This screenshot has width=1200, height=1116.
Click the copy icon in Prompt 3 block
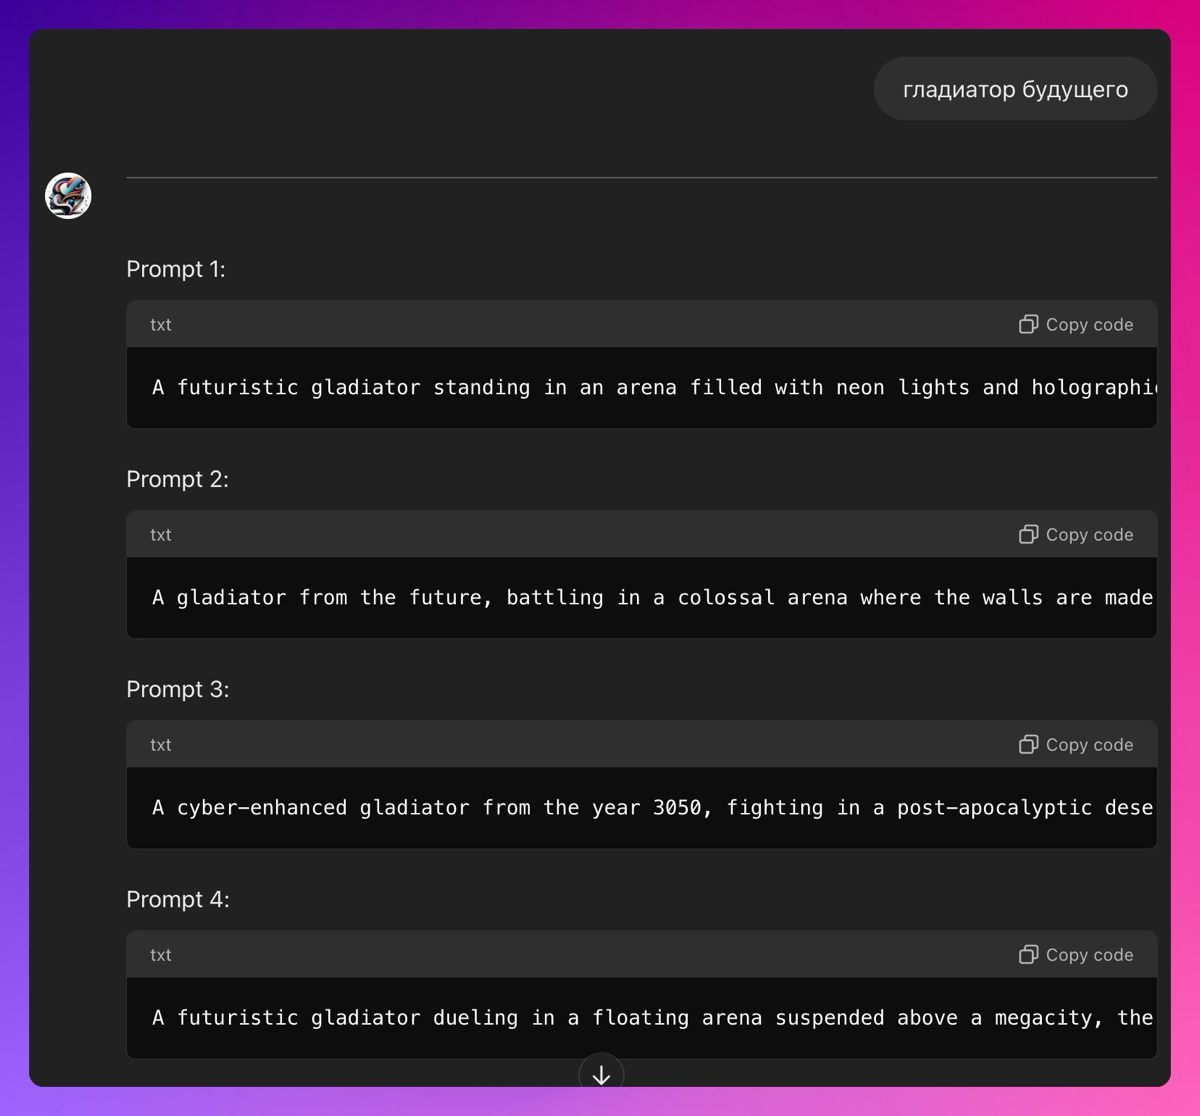coord(1028,744)
